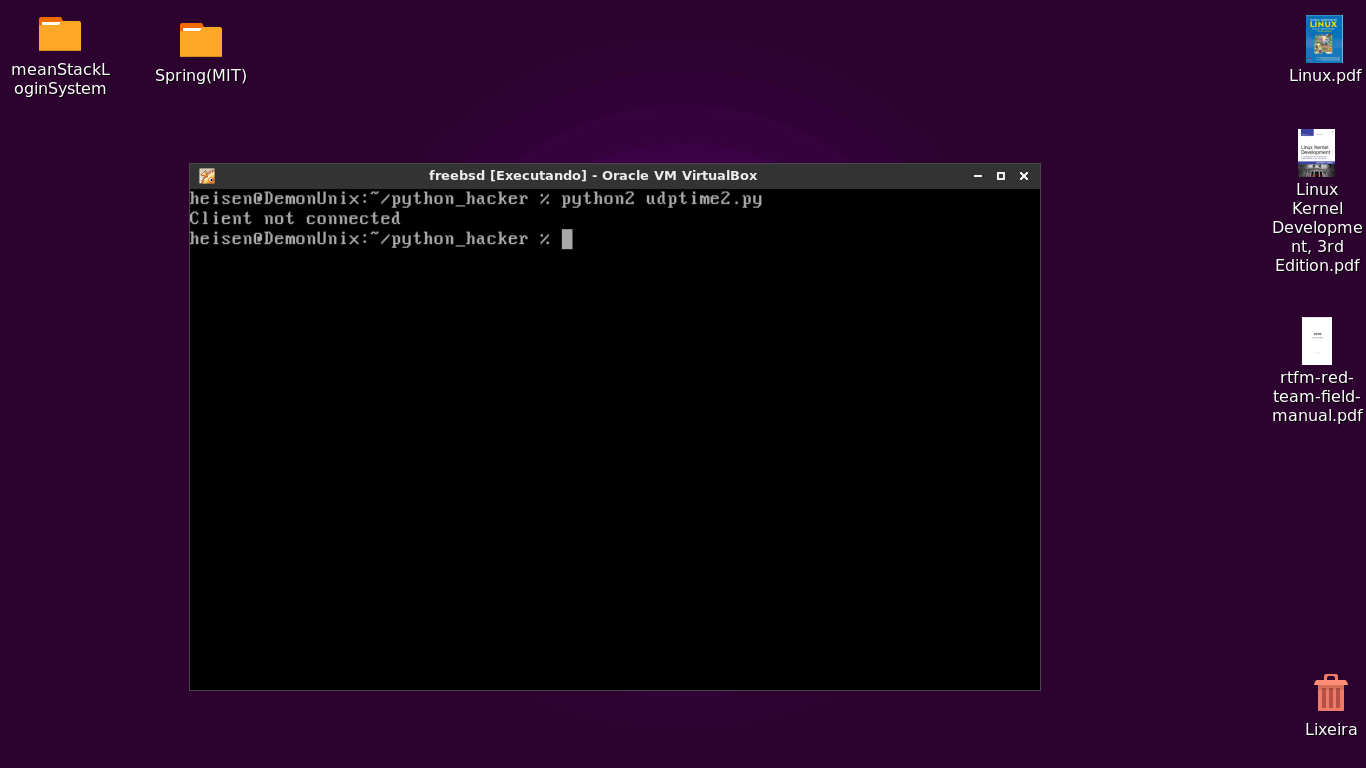Click the 'python2 udptime2.py' command text
The height and width of the screenshot is (768, 1366).
661,199
